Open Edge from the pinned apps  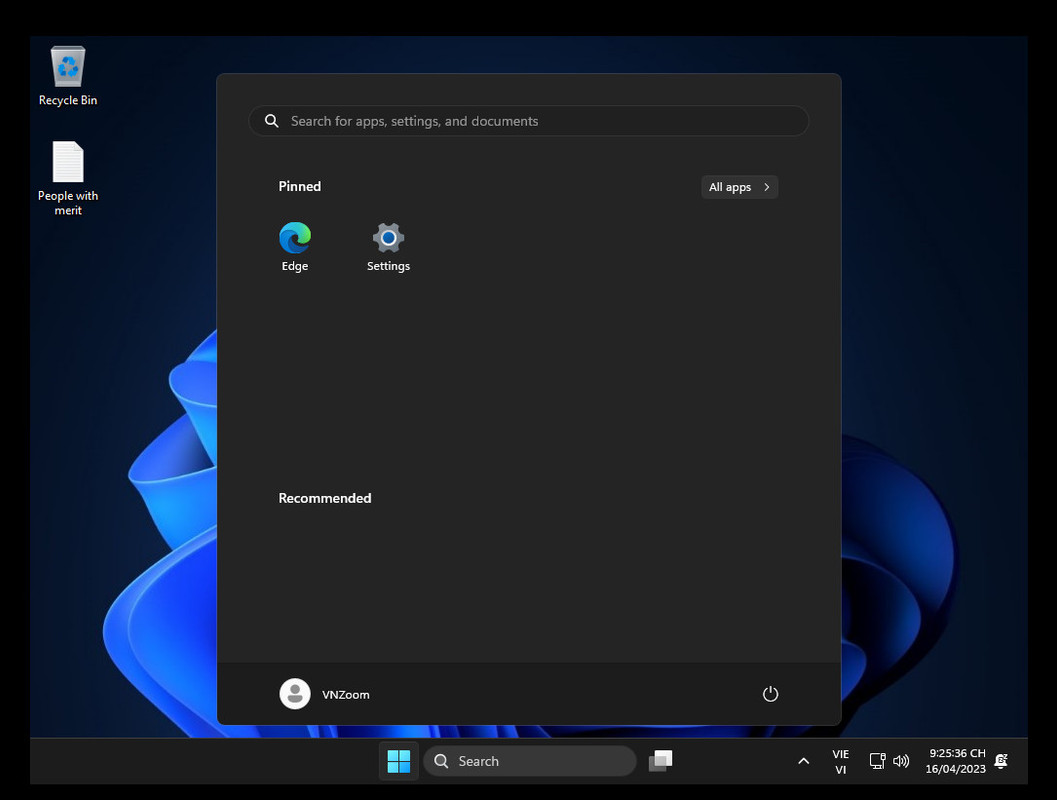point(295,247)
